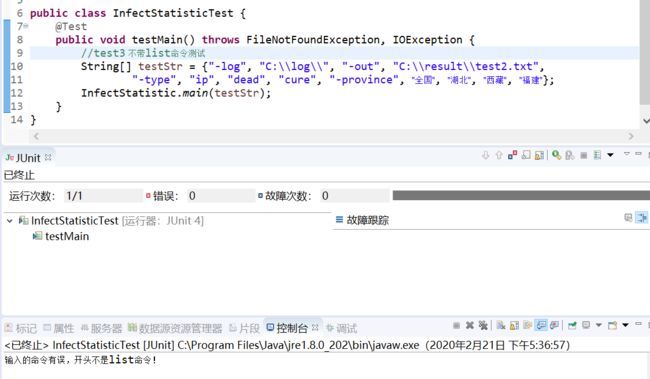Collapse the code fold at line 7
650x379 pixels.
pos(26,26)
